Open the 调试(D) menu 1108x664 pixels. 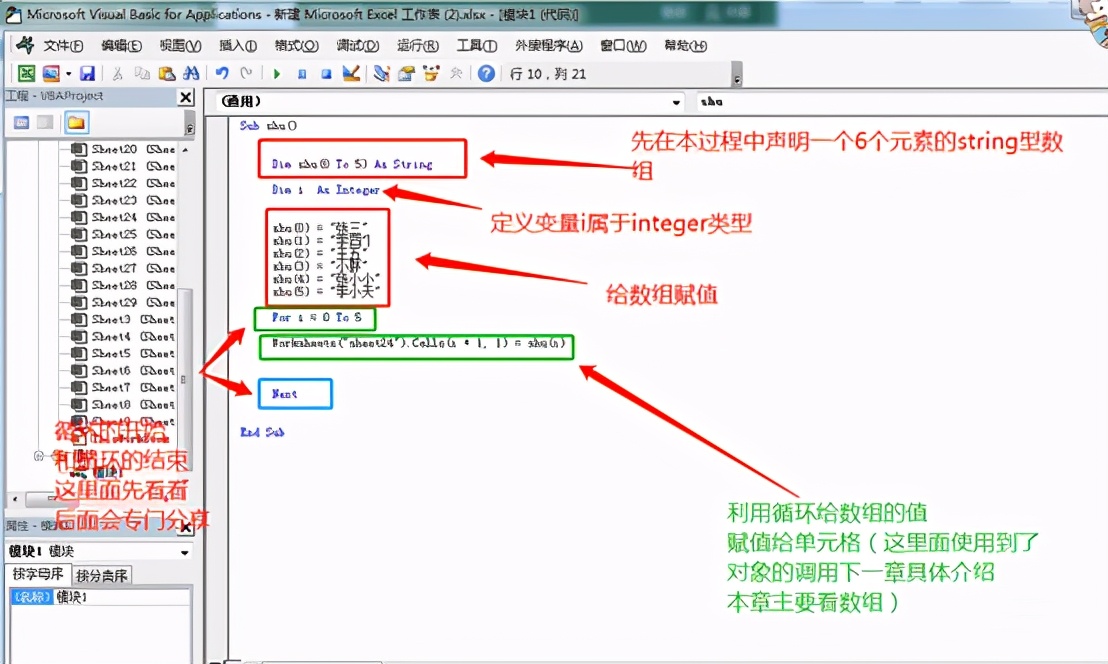click(x=358, y=46)
